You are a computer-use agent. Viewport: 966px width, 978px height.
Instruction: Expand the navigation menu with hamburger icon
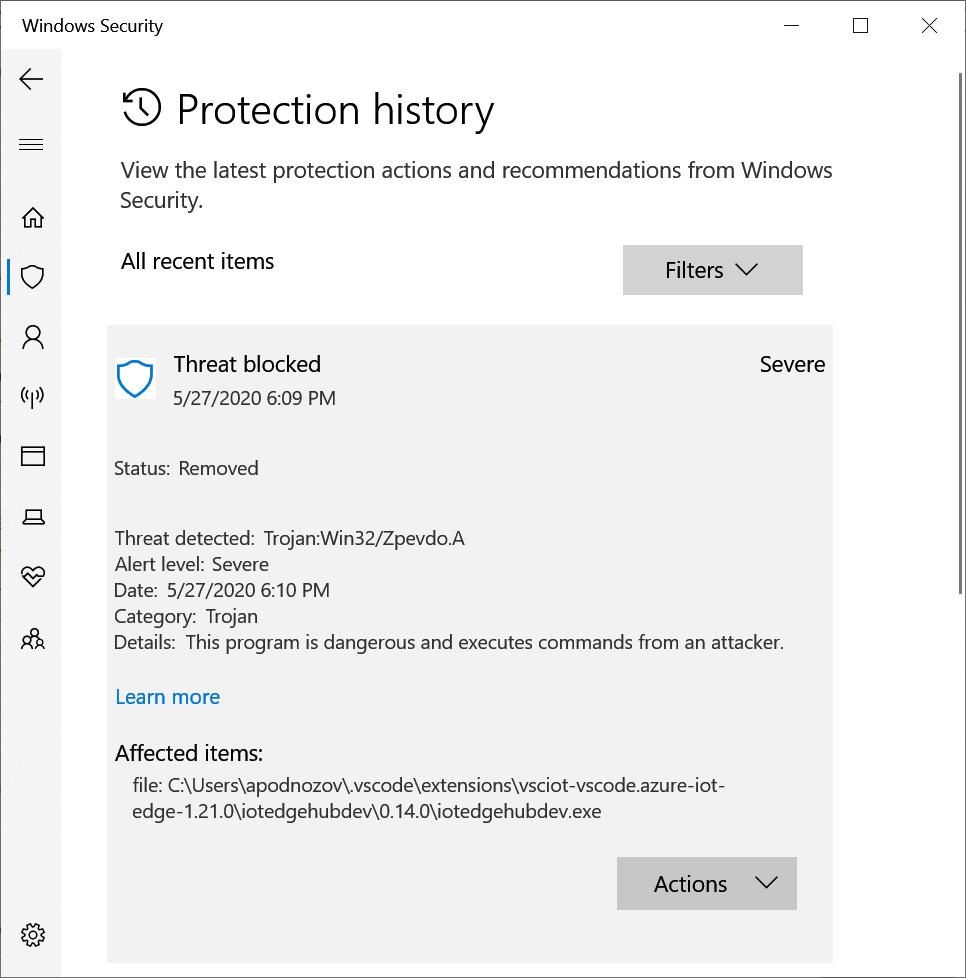(31, 144)
